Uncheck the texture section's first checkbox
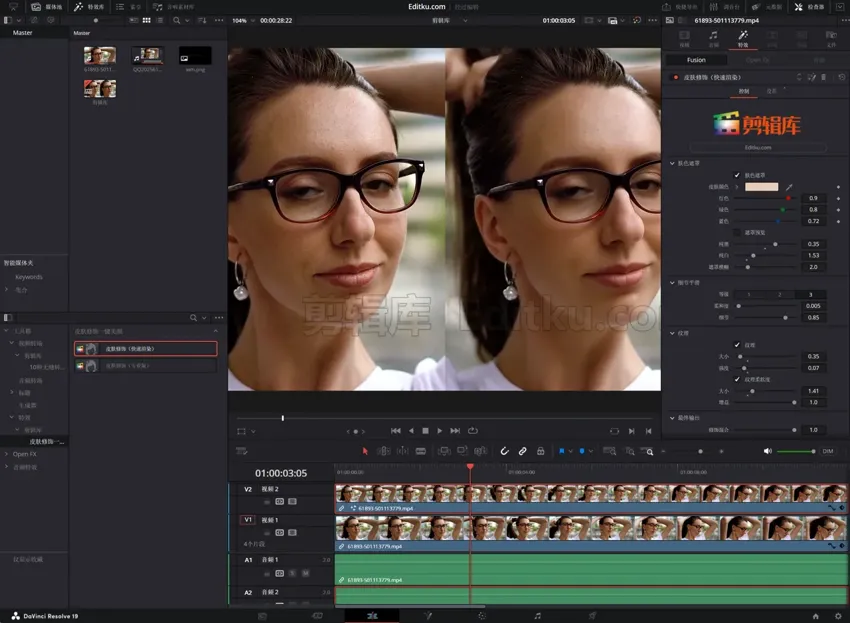Image resolution: width=850 pixels, height=623 pixels. point(737,345)
